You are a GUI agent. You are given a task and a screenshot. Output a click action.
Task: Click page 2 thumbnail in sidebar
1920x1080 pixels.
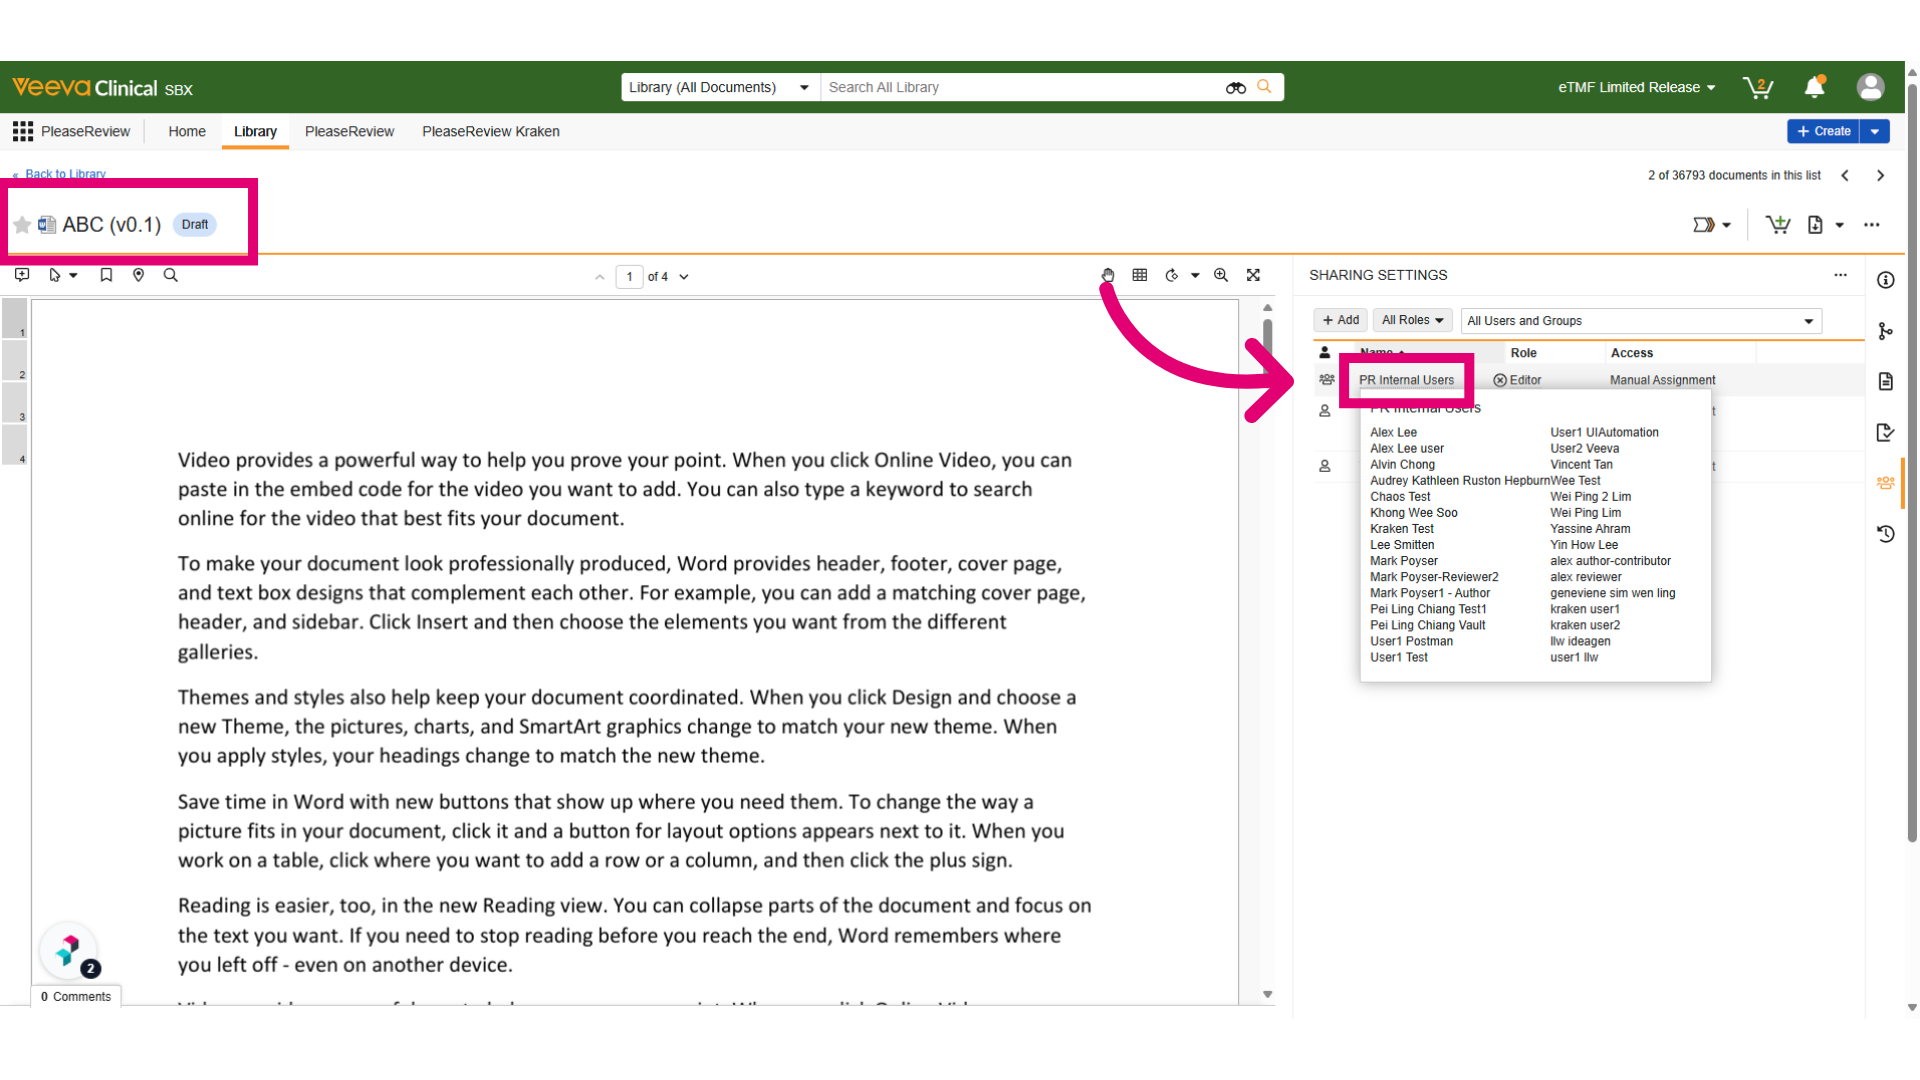coord(14,361)
